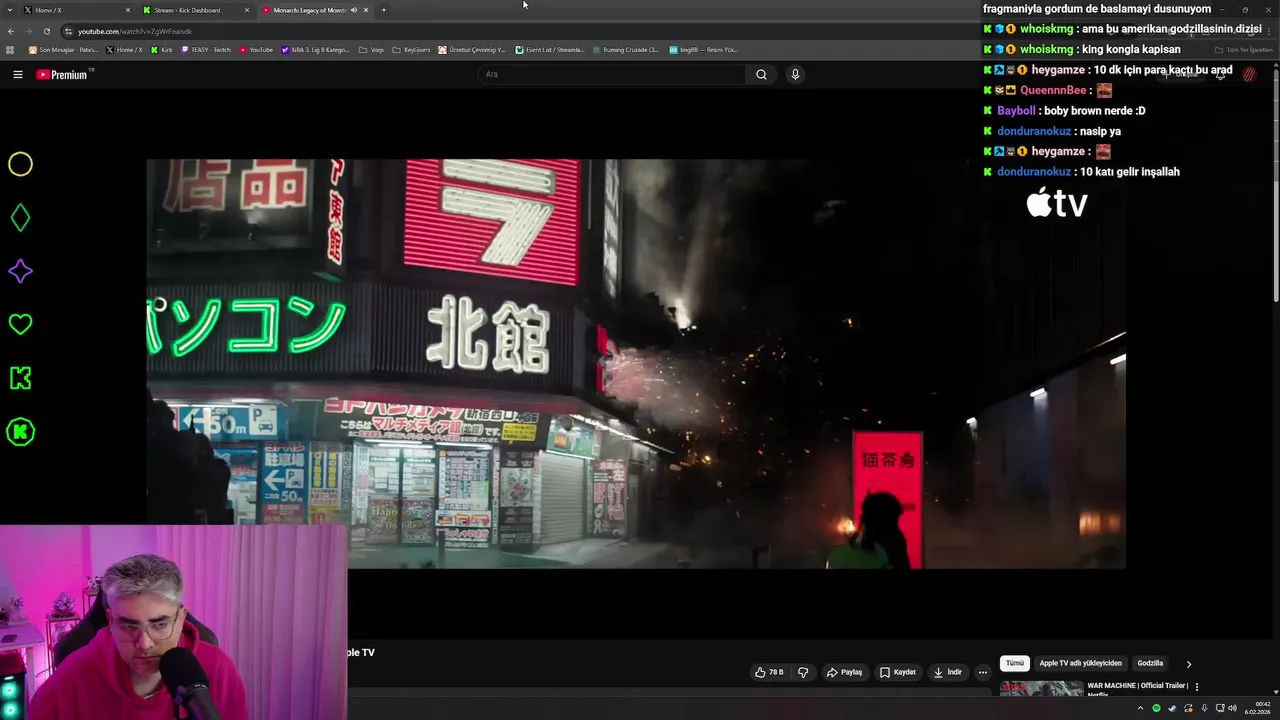
Task: Open NBA 3. Lig B Katego bookmark
Action: point(316,49)
